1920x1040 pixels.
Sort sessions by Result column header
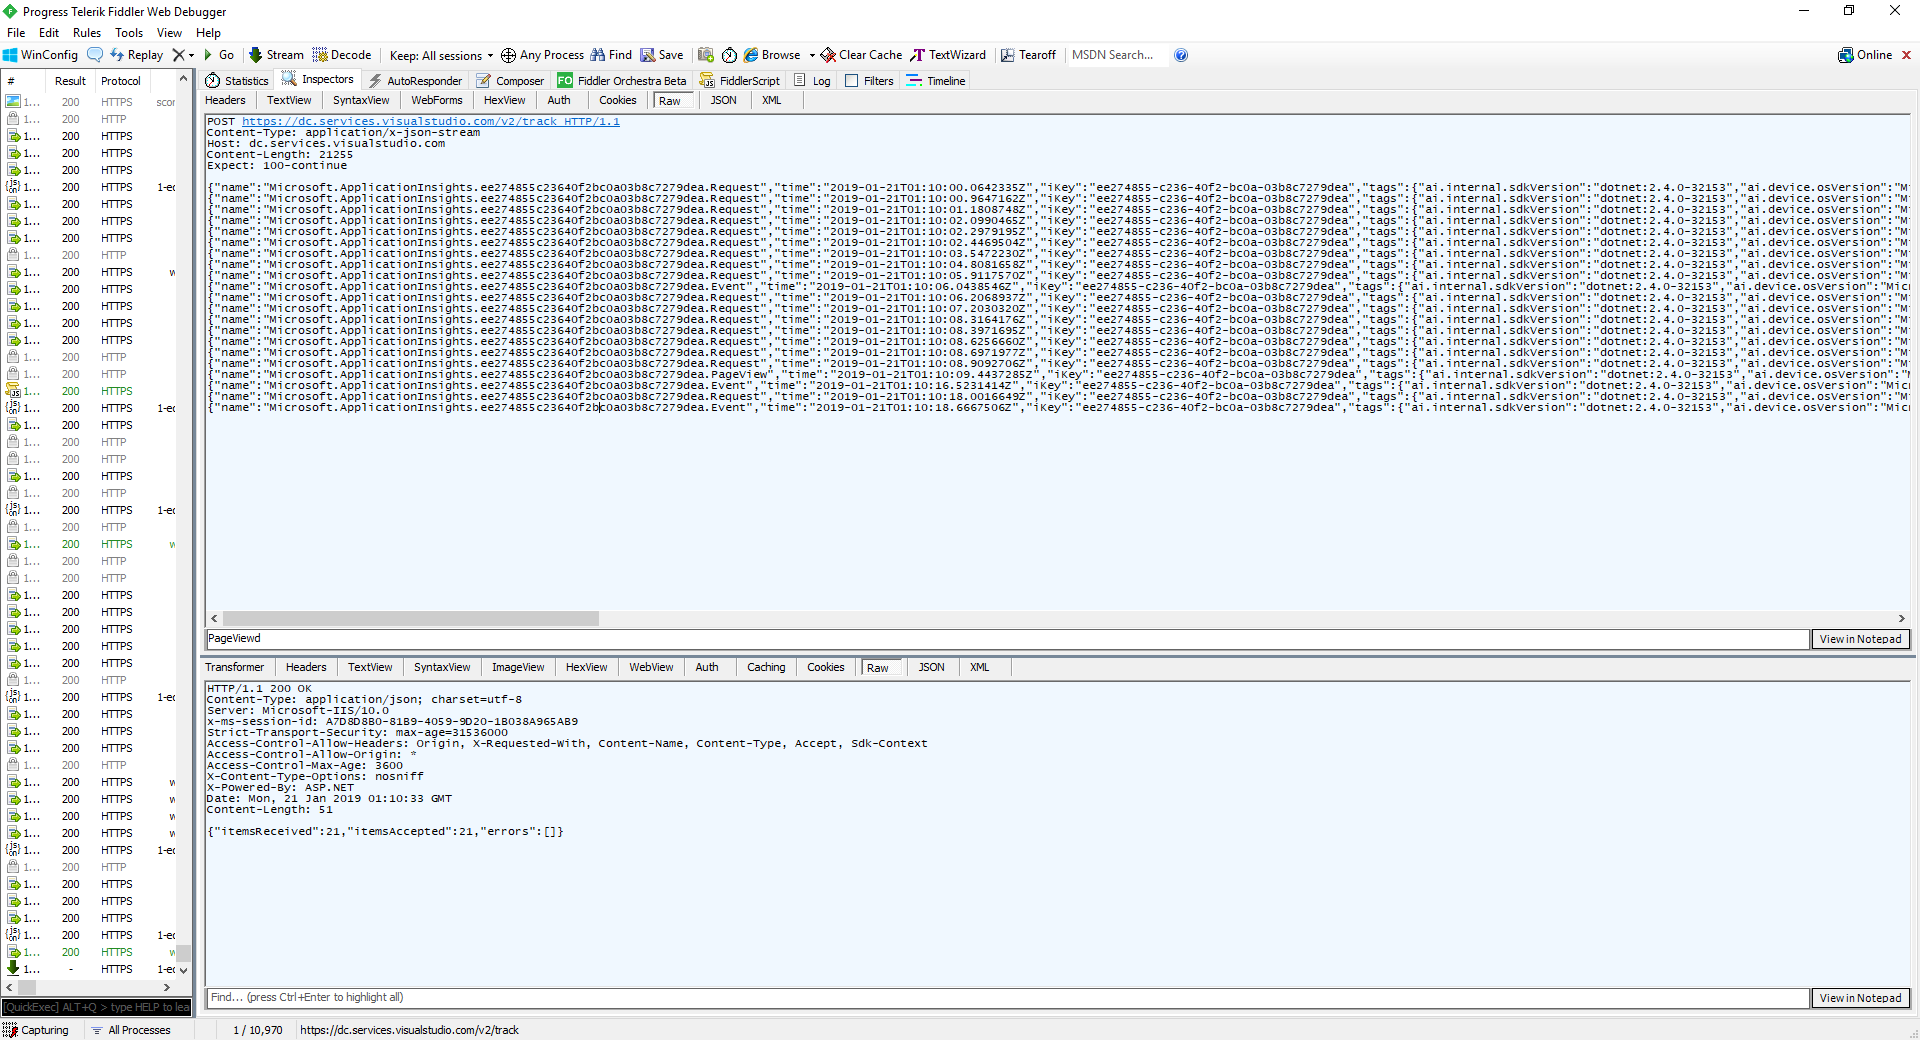70,81
